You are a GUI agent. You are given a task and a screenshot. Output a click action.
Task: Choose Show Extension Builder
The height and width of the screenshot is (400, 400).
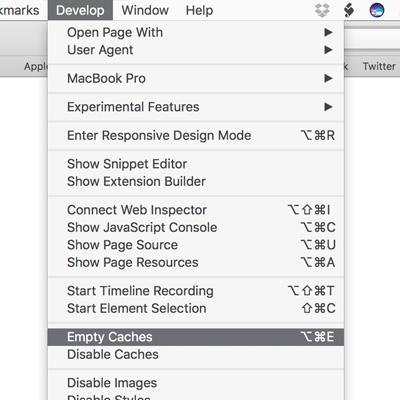click(196, 182)
